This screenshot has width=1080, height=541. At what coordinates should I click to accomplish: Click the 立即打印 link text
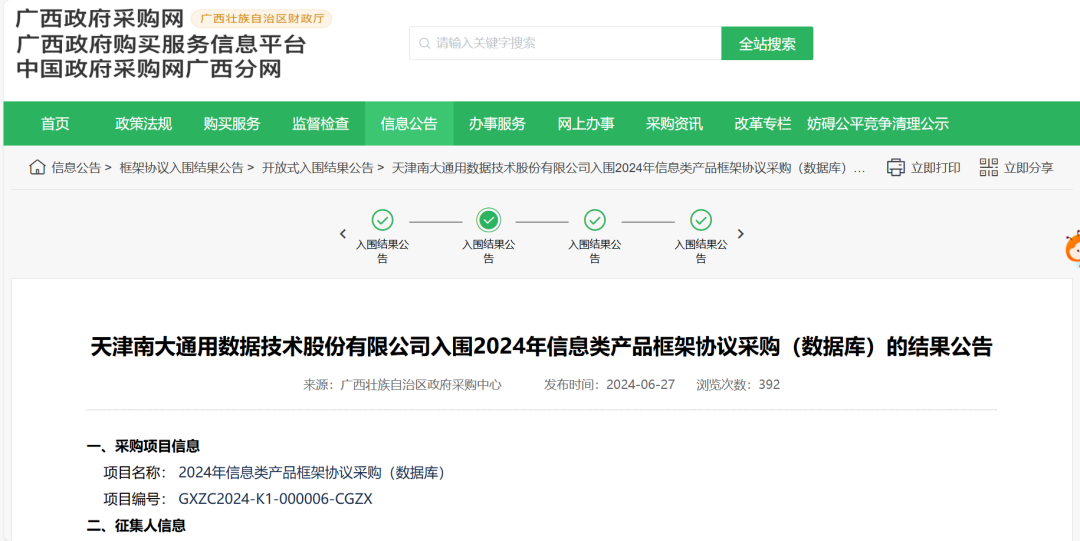tap(936, 167)
